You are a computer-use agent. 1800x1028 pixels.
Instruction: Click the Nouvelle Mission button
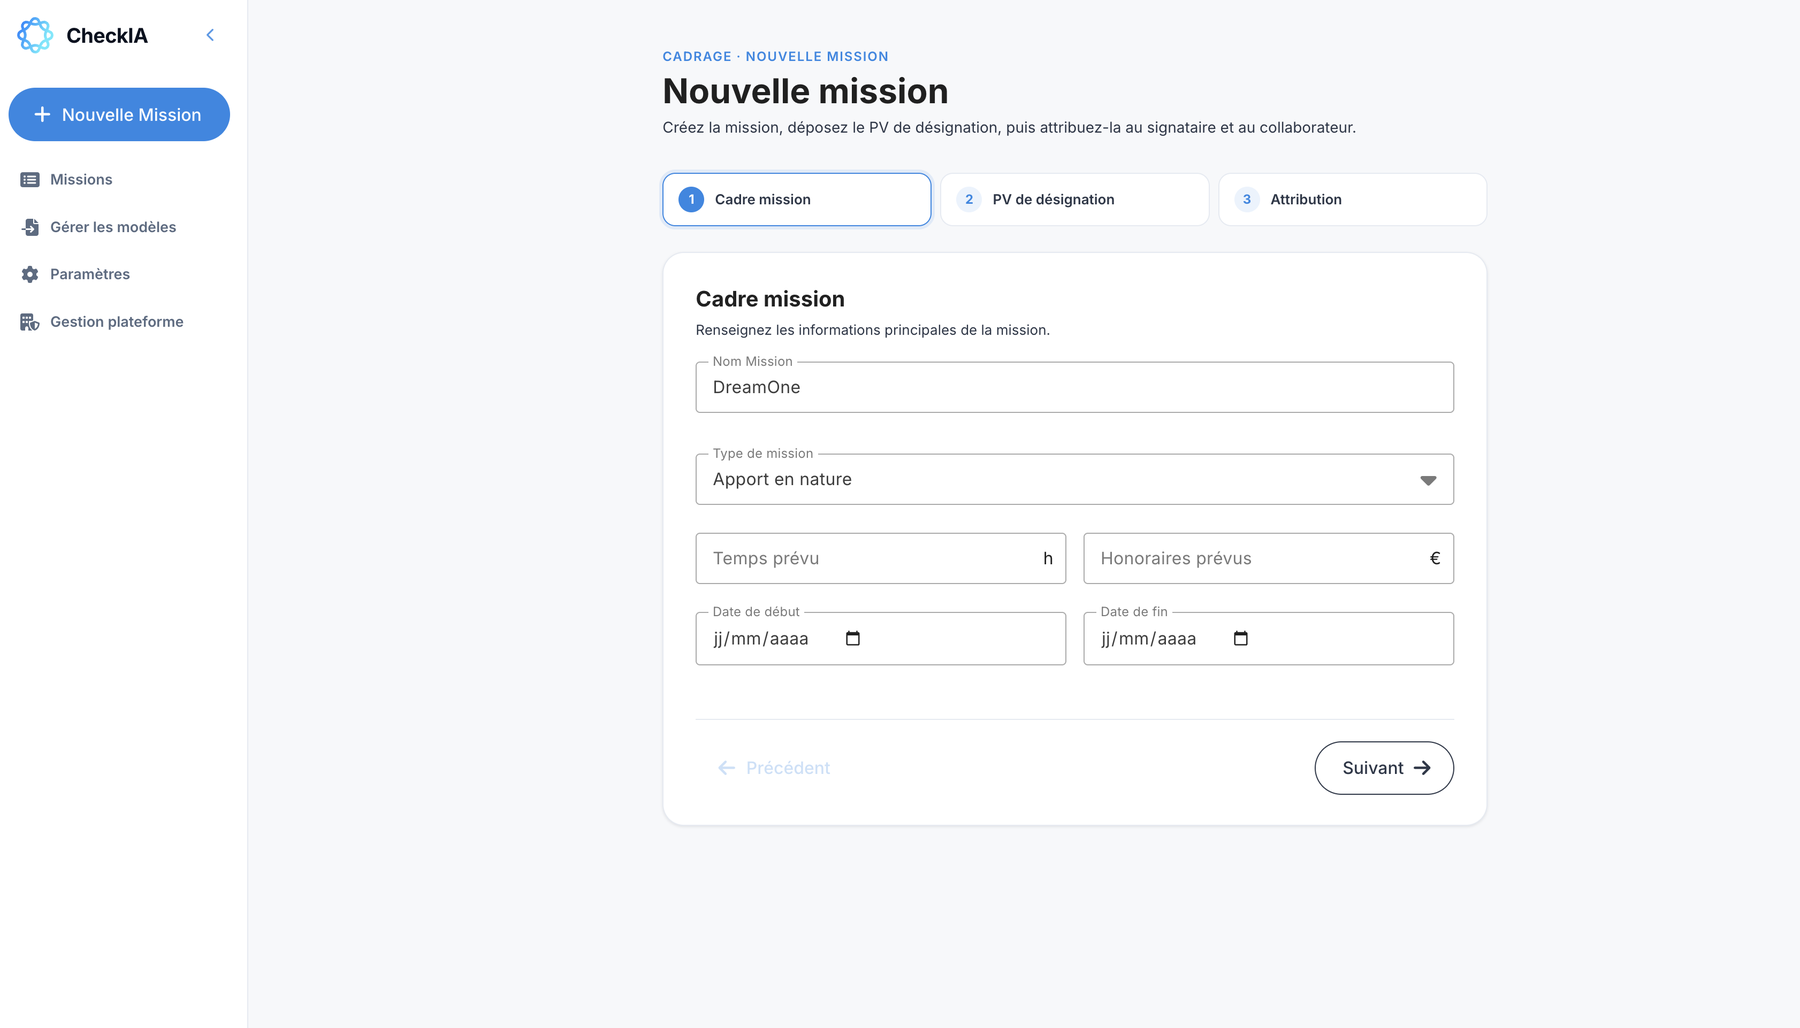pyautogui.click(x=119, y=114)
